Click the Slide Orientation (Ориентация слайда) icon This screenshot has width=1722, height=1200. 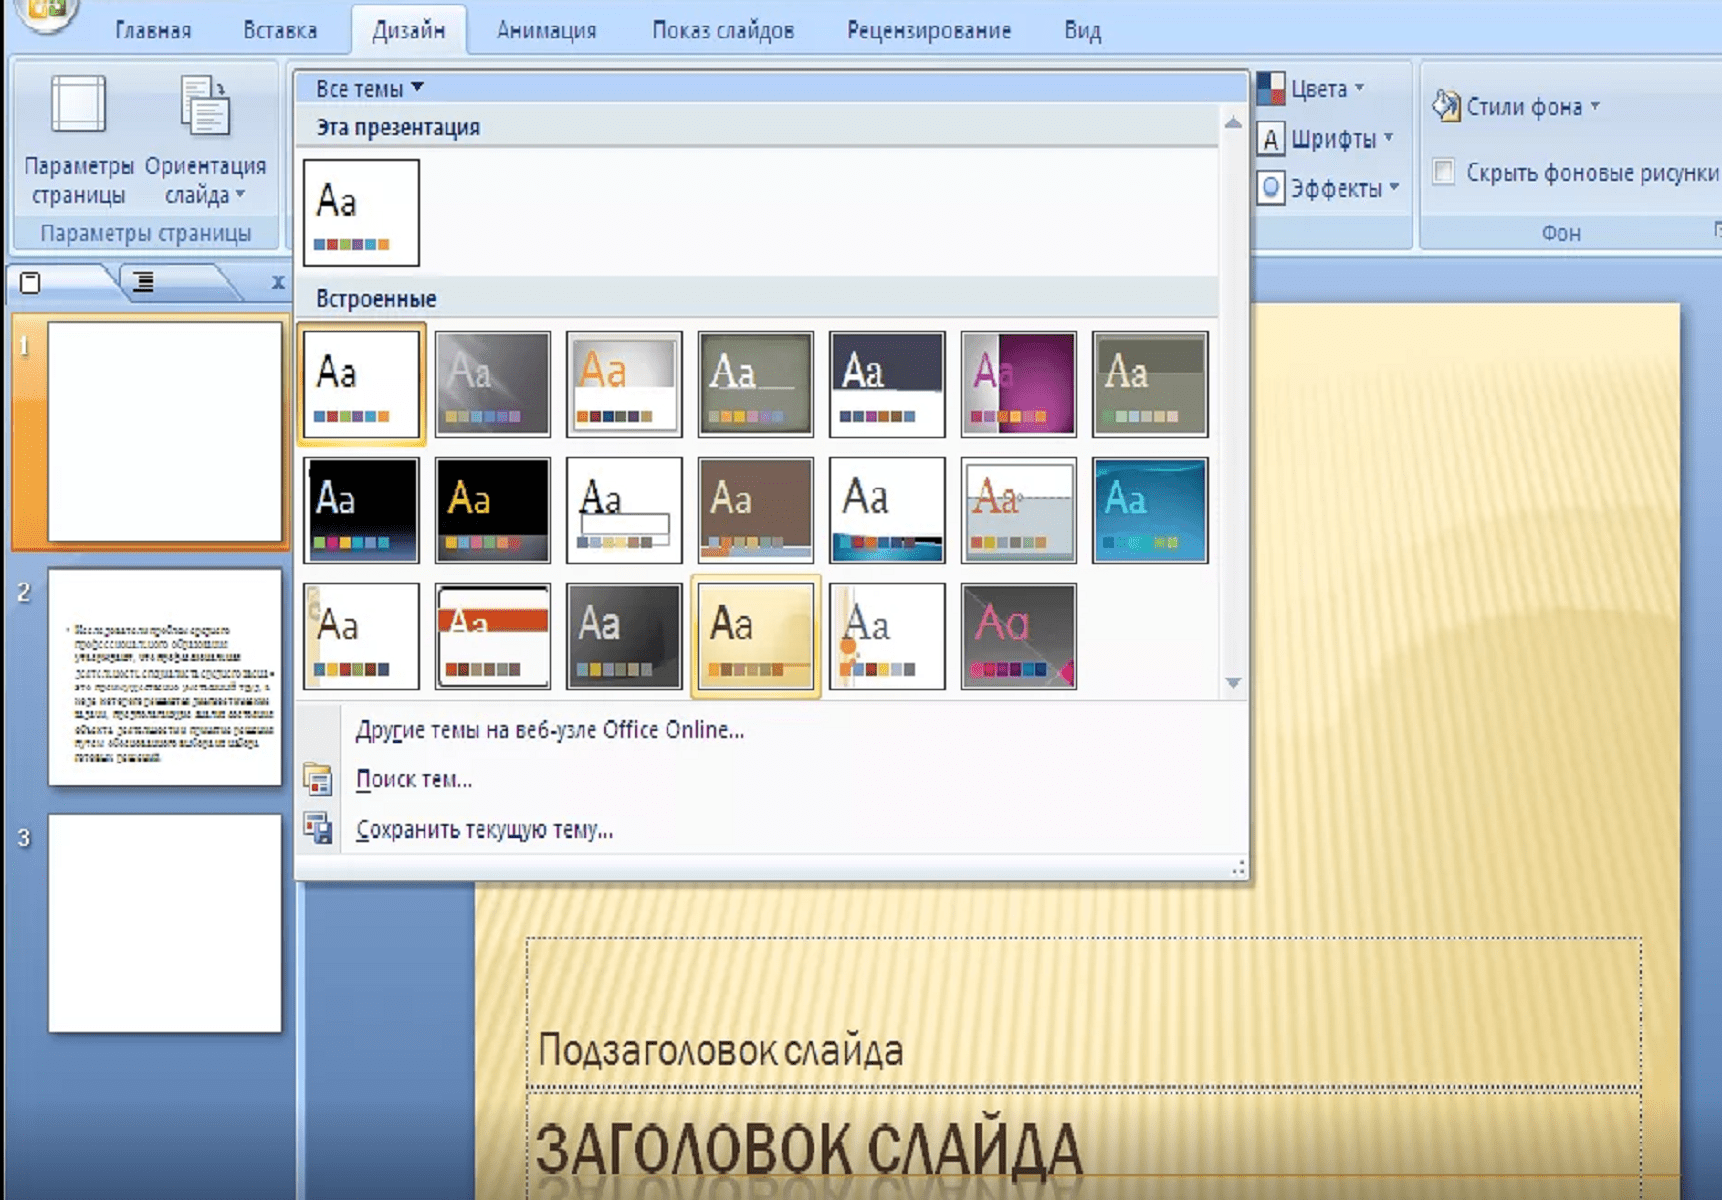click(205, 105)
